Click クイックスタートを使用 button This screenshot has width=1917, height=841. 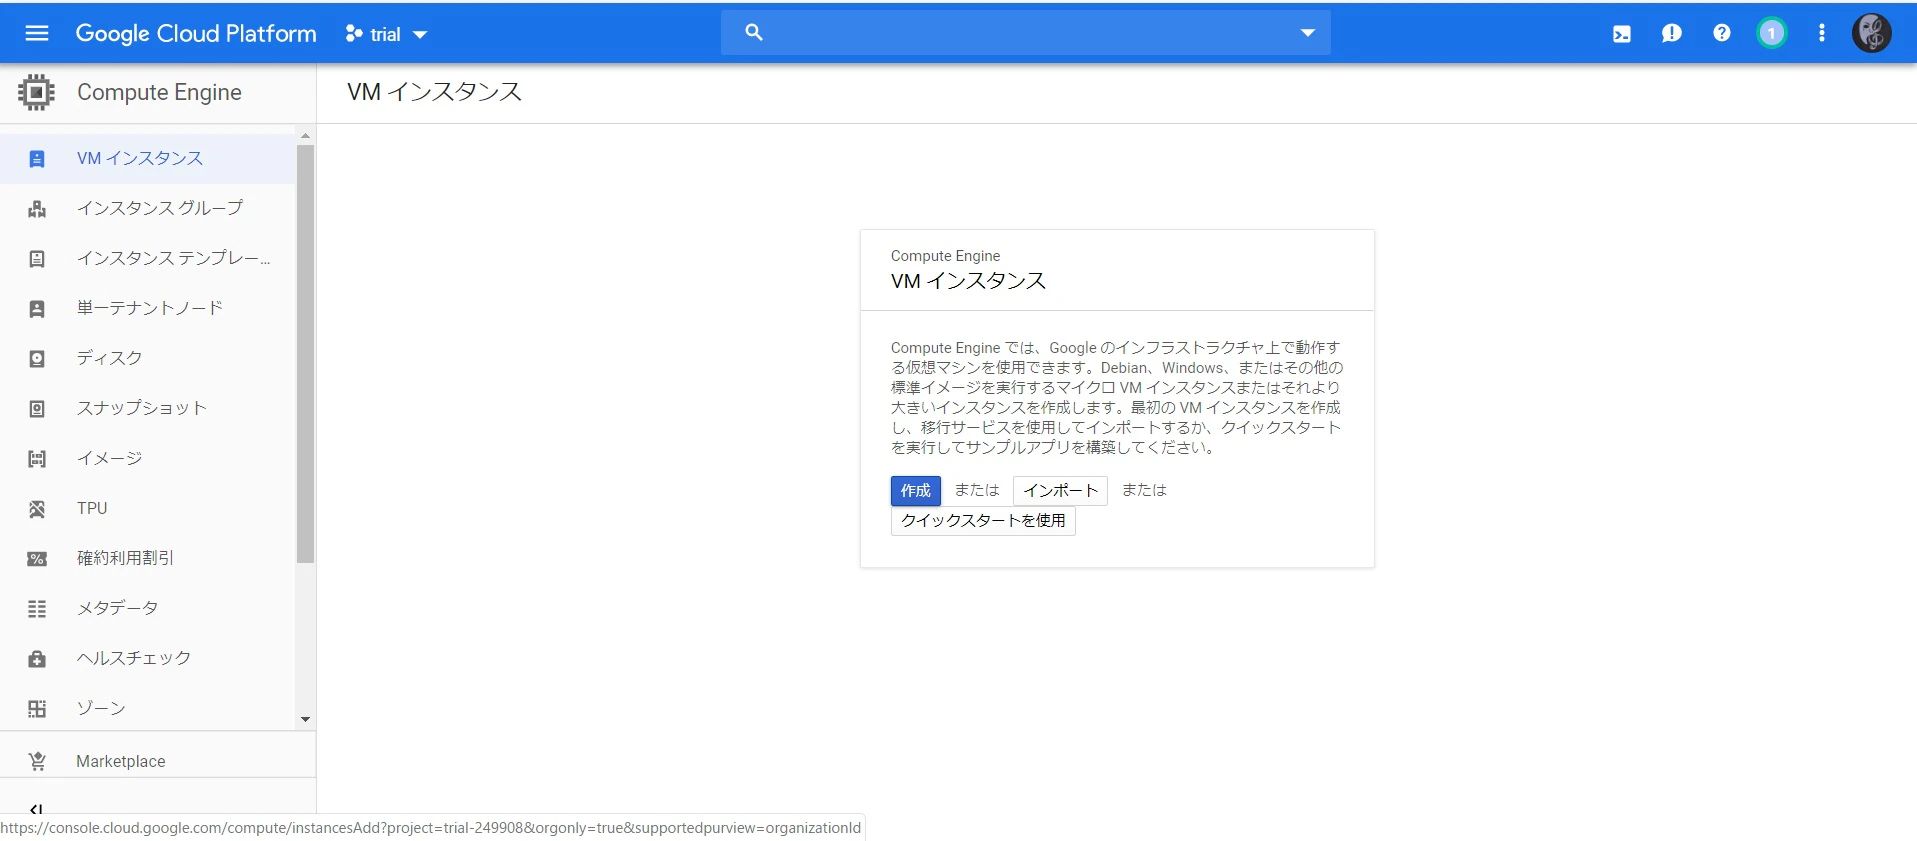983,521
